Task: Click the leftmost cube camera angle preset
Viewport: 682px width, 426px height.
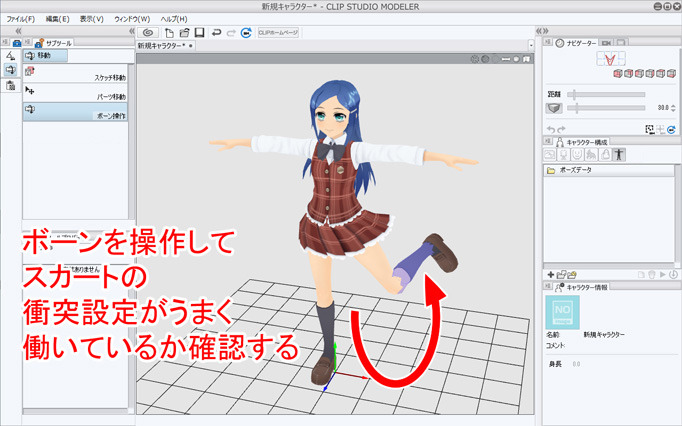Action: click(x=617, y=74)
